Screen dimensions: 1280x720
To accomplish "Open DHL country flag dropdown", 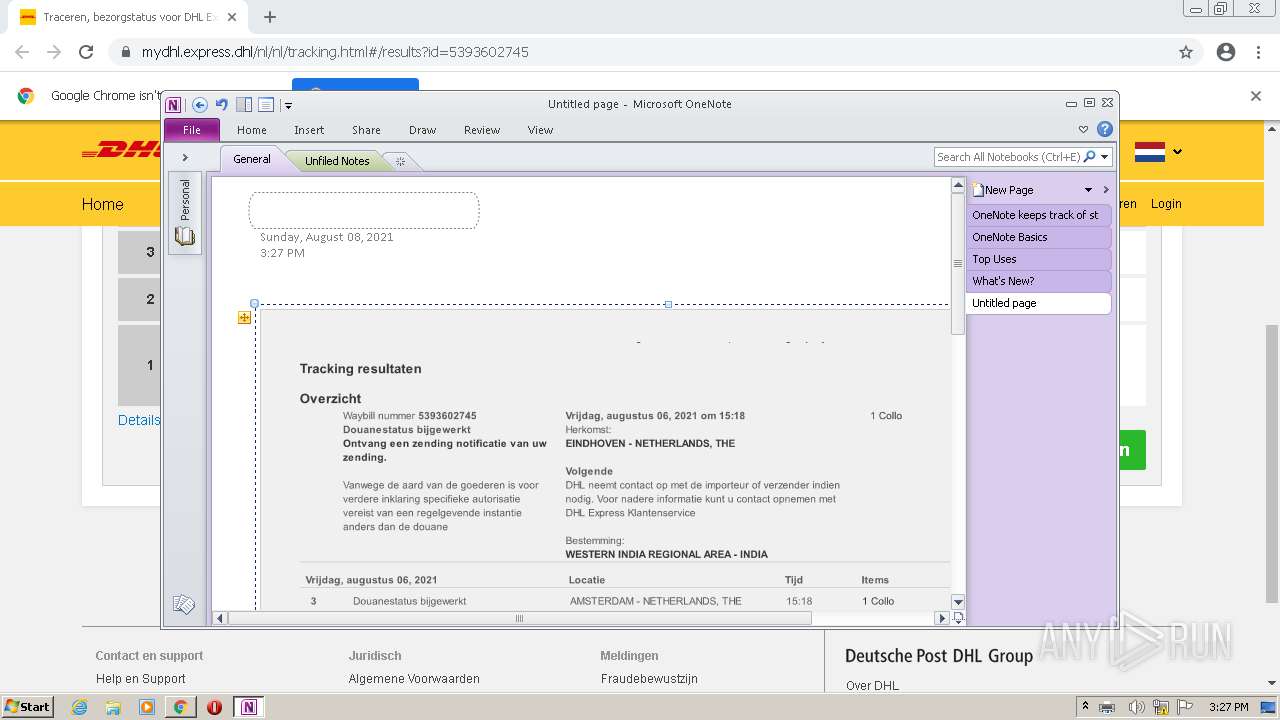I will [1159, 152].
